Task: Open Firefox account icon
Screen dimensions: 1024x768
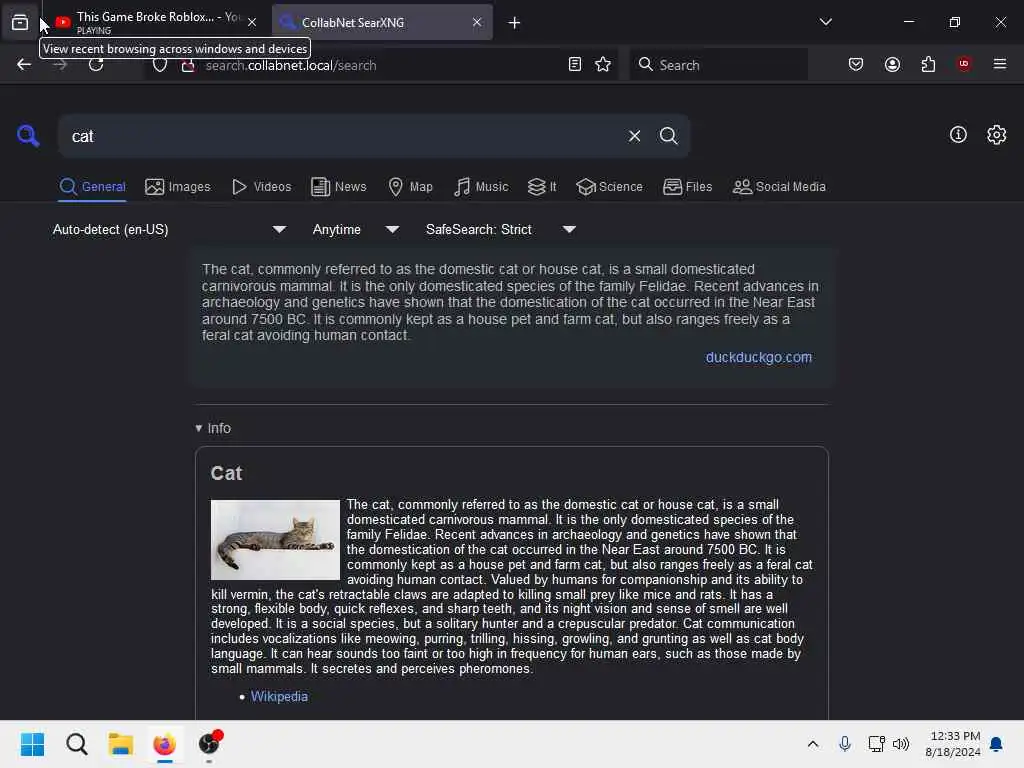Action: pyautogui.click(x=892, y=64)
